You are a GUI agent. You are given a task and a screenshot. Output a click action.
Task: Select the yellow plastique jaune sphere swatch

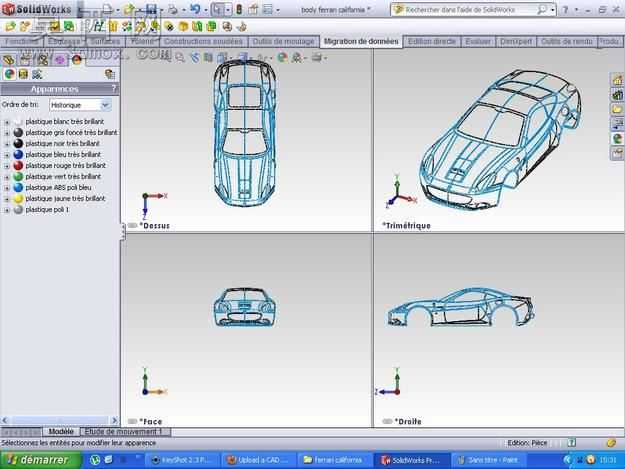[18, 198]
